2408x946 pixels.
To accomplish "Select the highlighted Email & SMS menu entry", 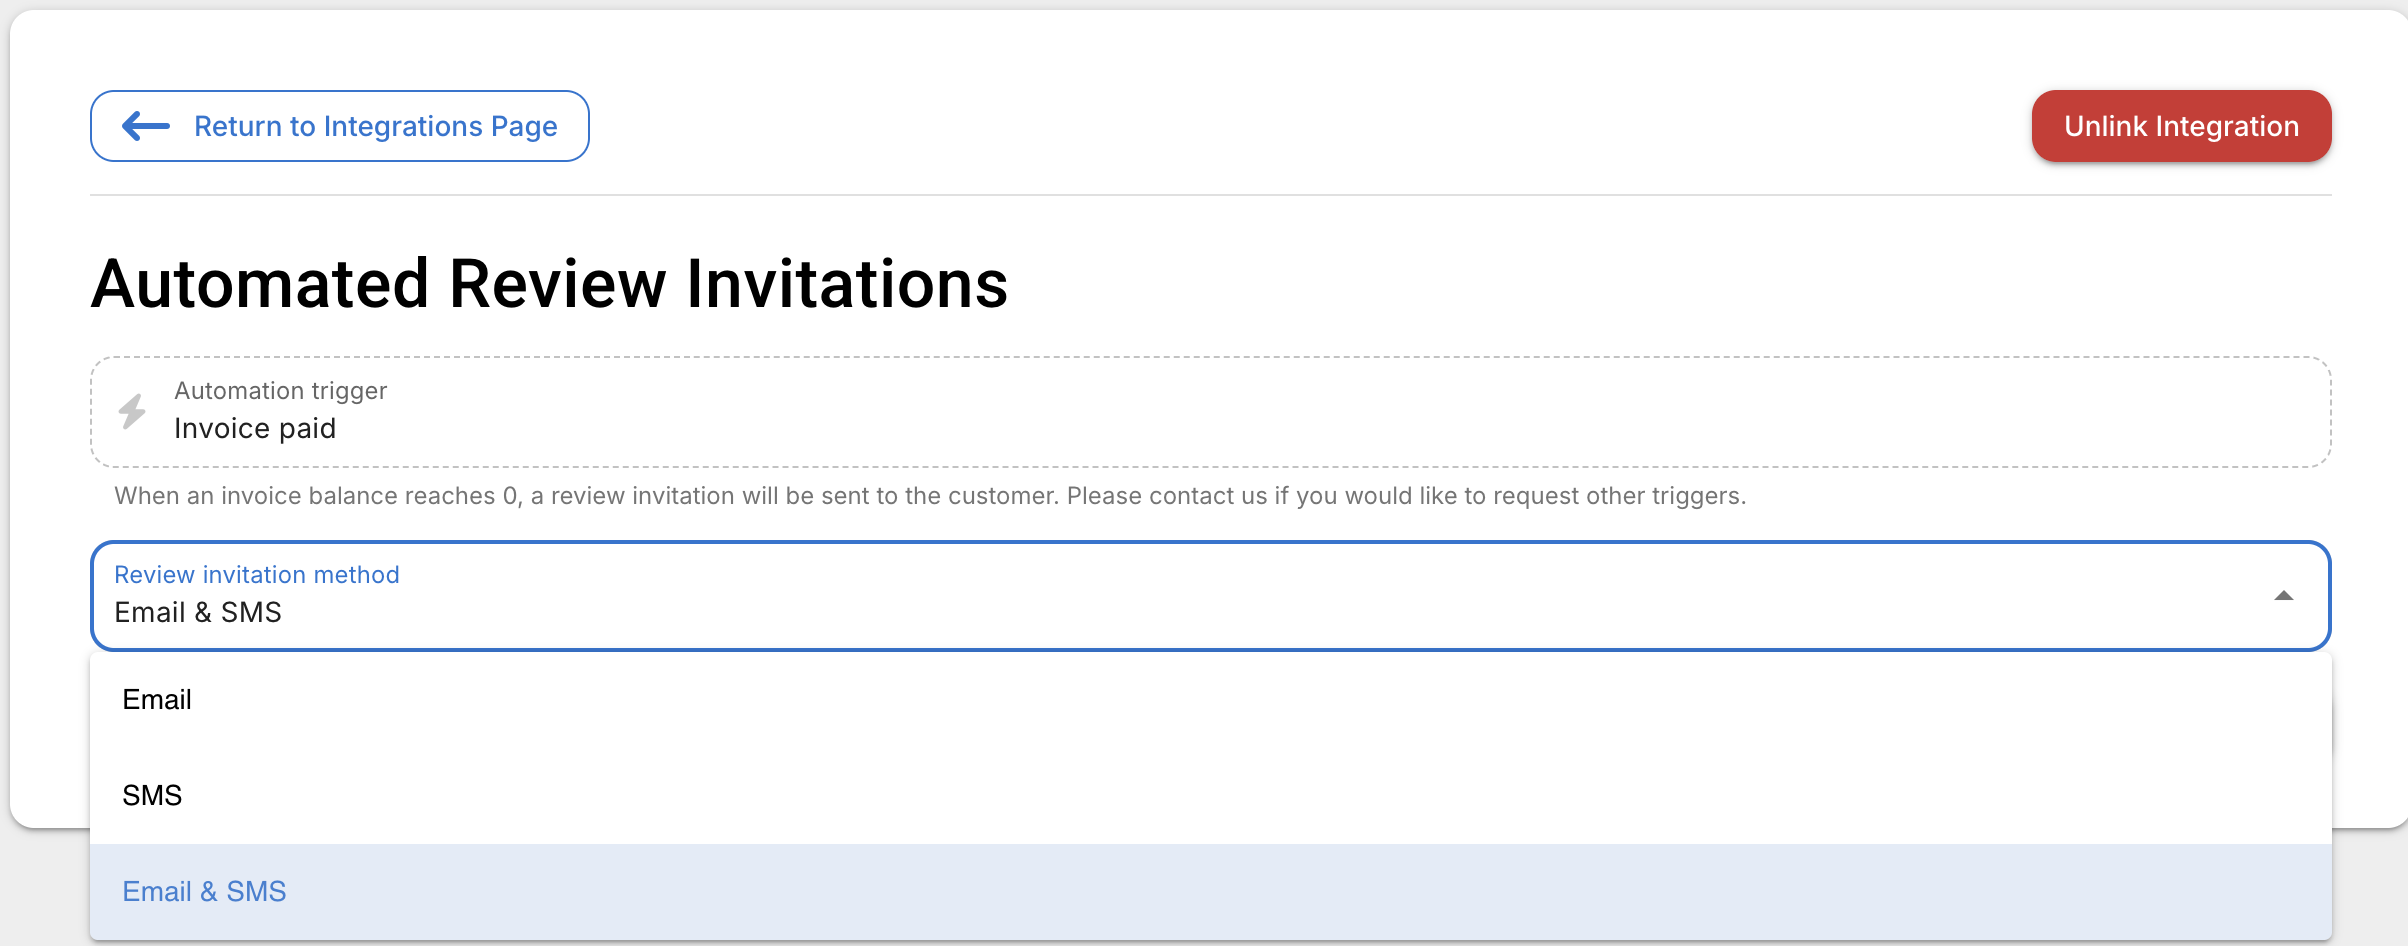I will (204, 890).
